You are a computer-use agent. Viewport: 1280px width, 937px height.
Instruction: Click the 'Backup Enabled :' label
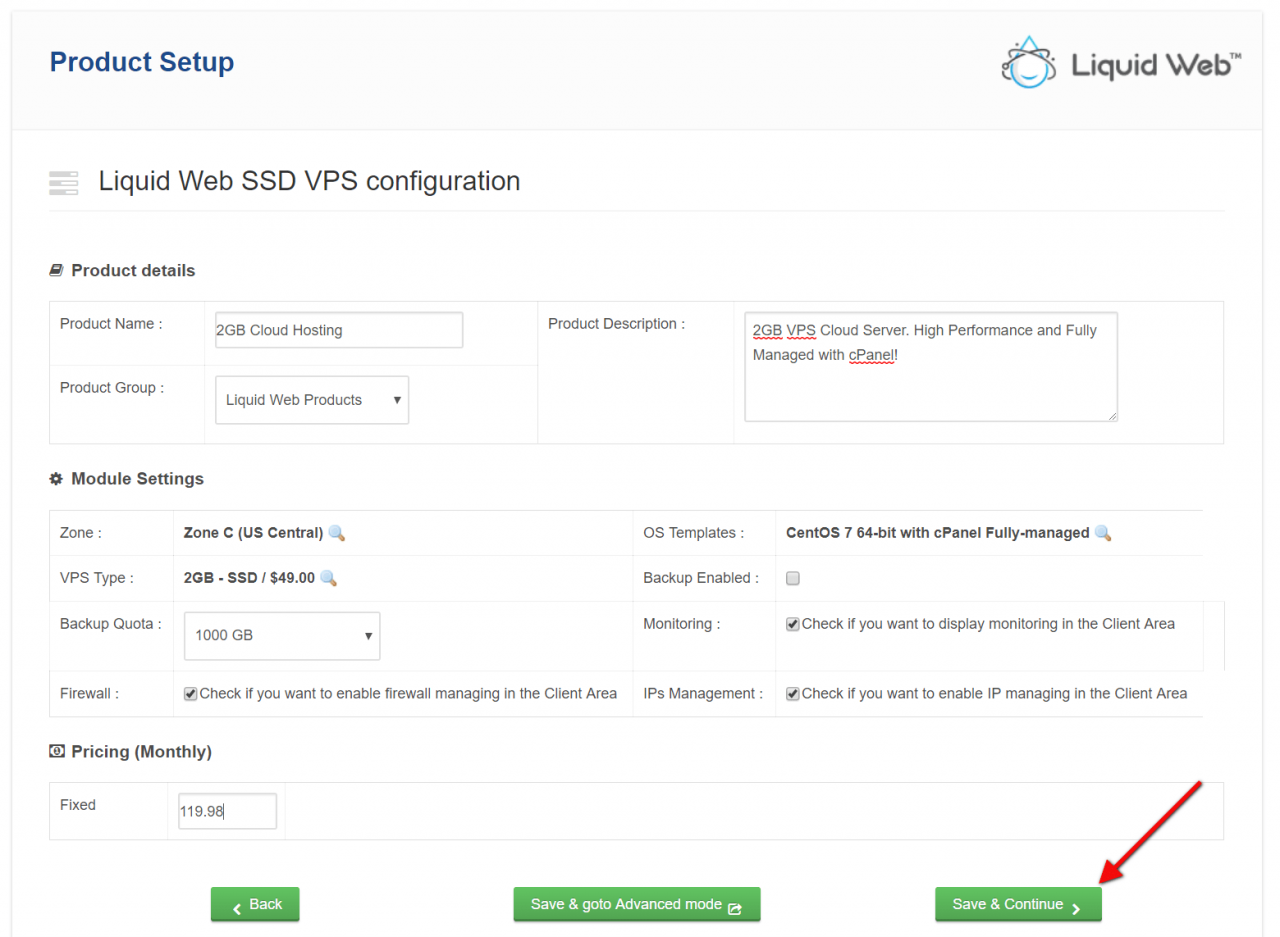701,578
